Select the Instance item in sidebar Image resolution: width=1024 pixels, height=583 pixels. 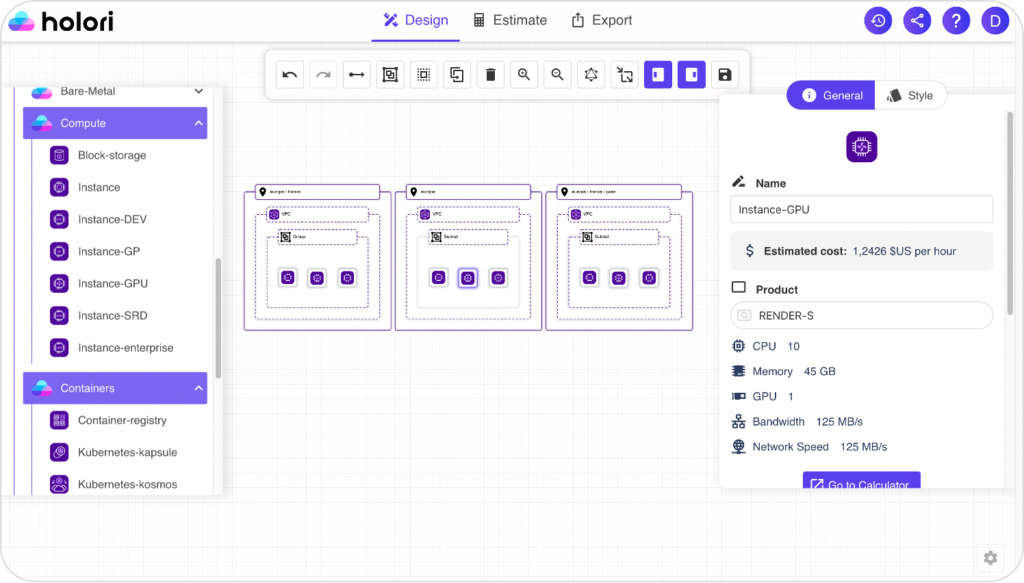pyautogui.click(x=99, y=187)
